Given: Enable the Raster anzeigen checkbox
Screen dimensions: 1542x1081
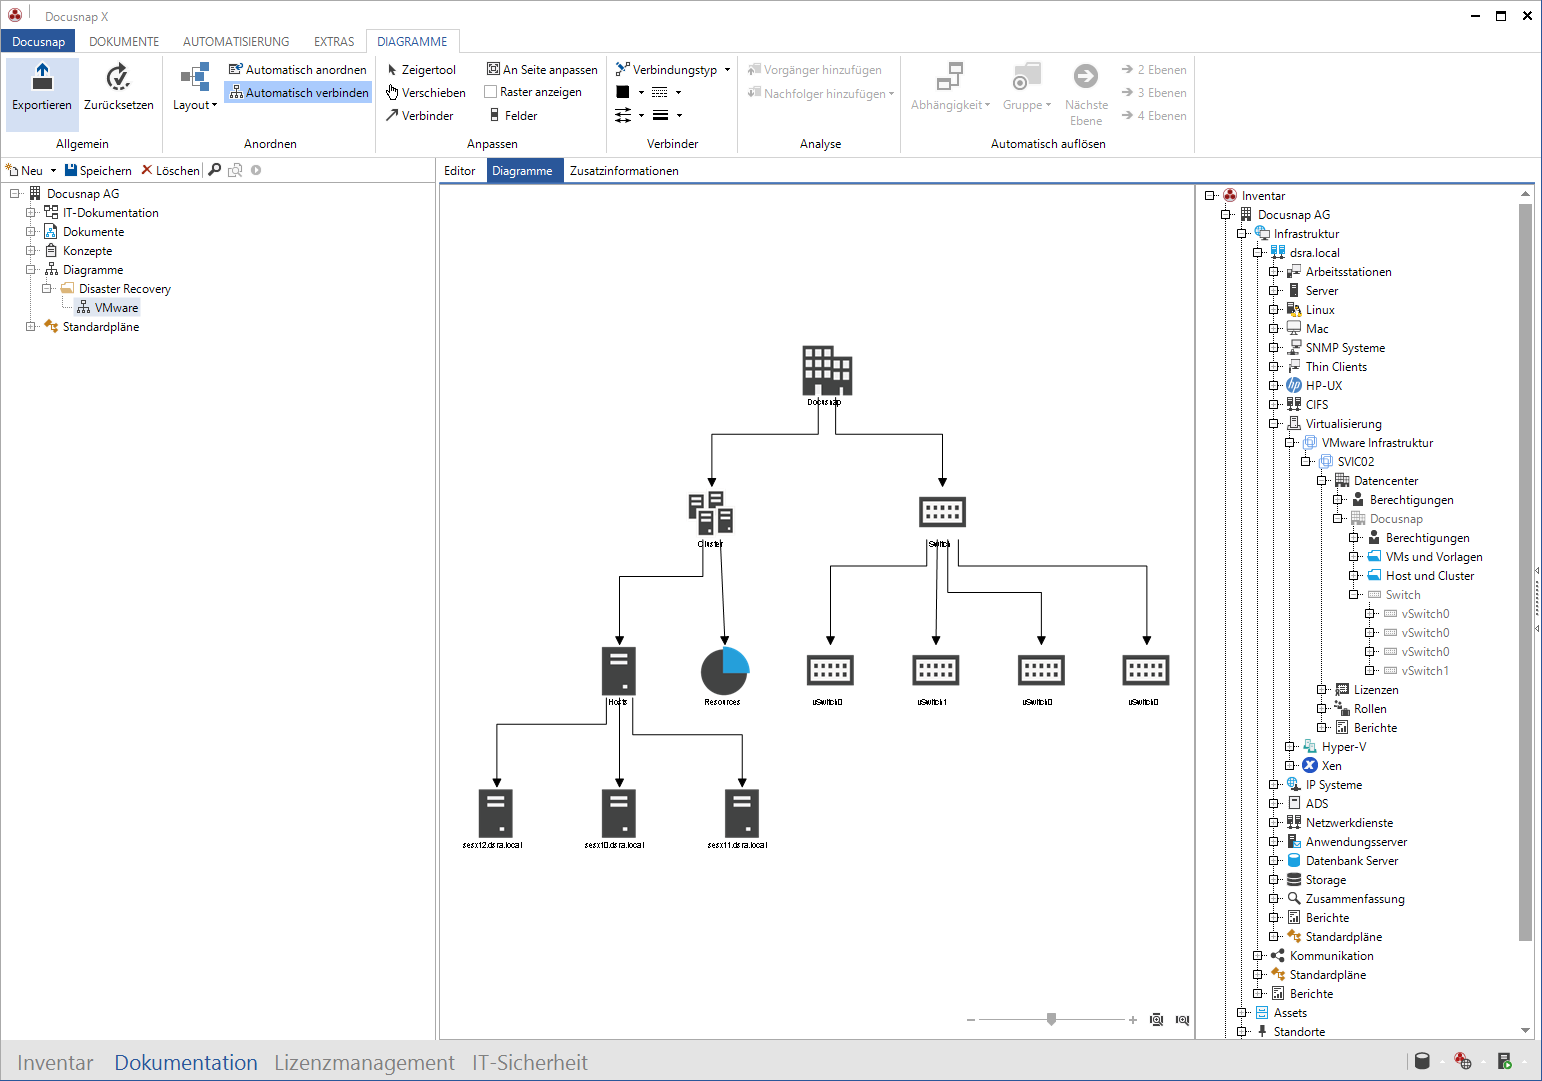Looking at the screenshot, I should tap(491, 92).
